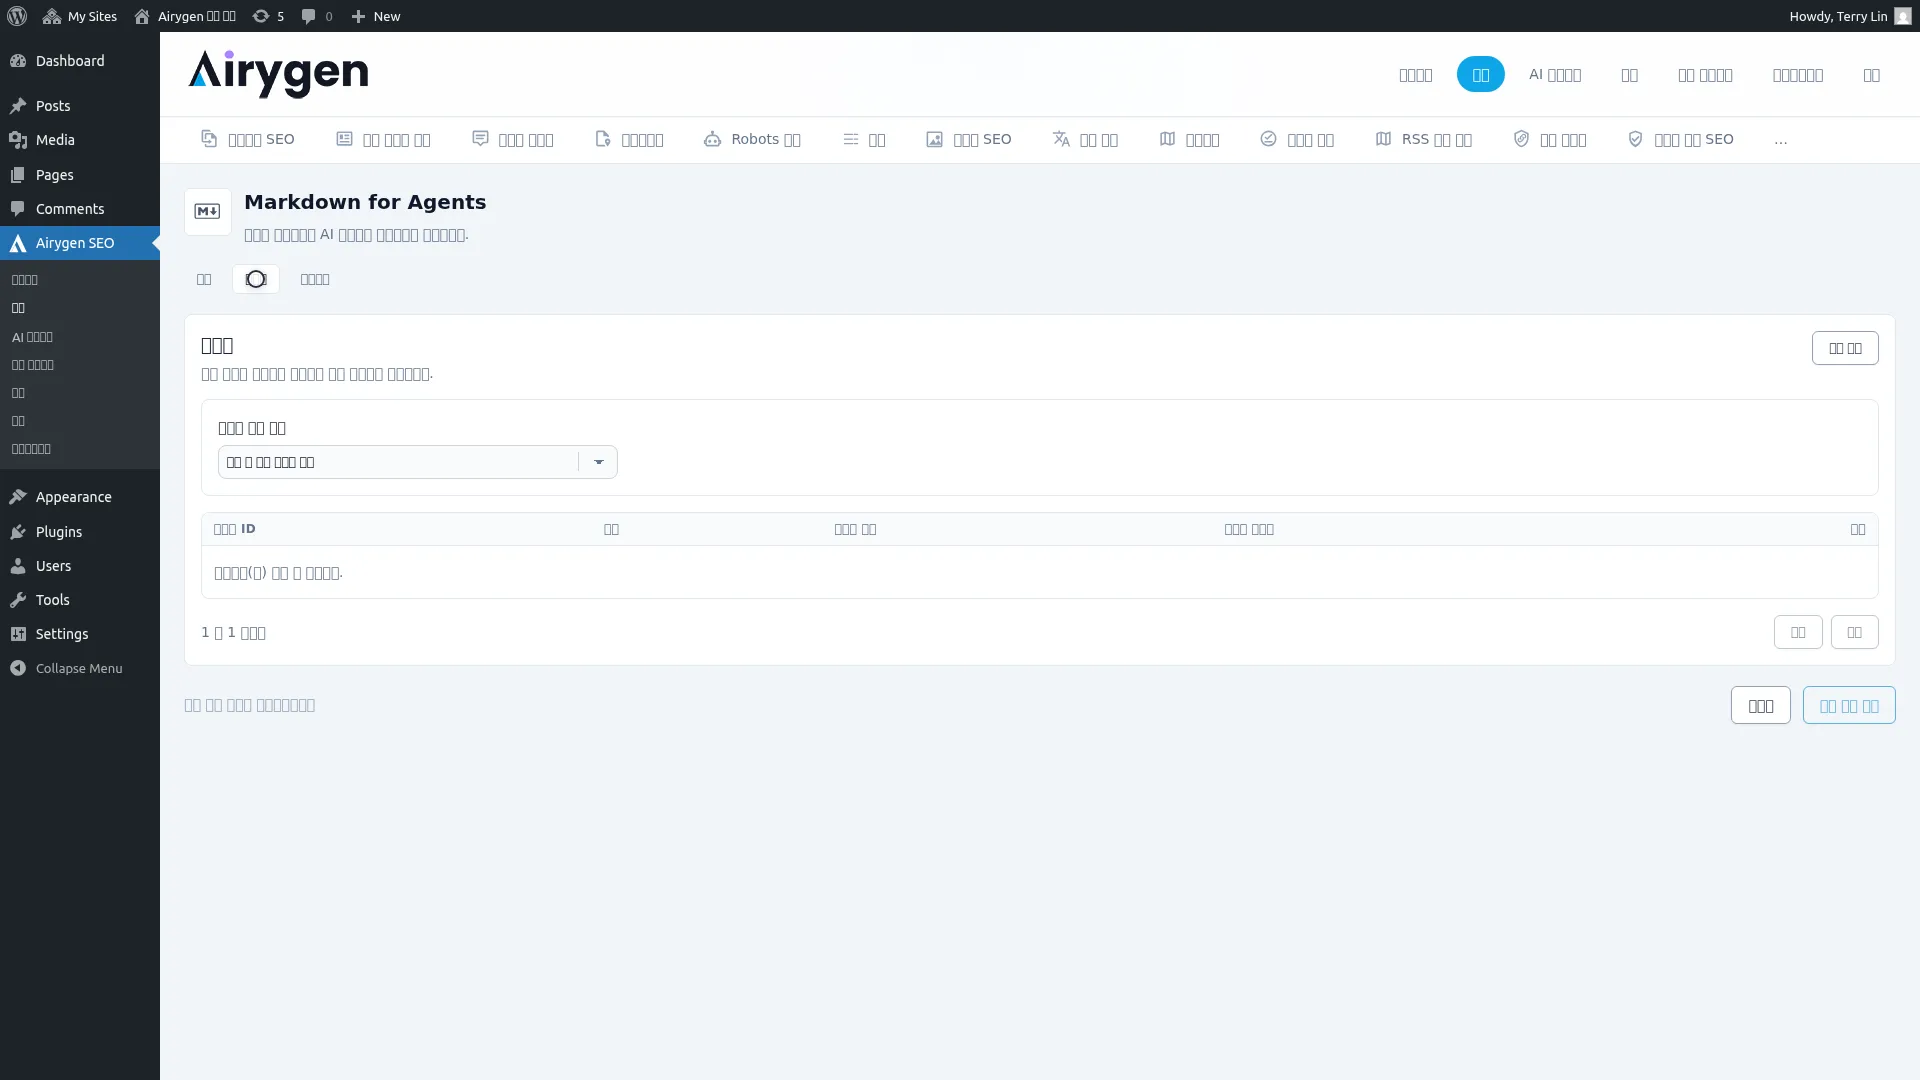Open Tools with wrench icon
This screenshot has height=1080, width=1920.
80,600
